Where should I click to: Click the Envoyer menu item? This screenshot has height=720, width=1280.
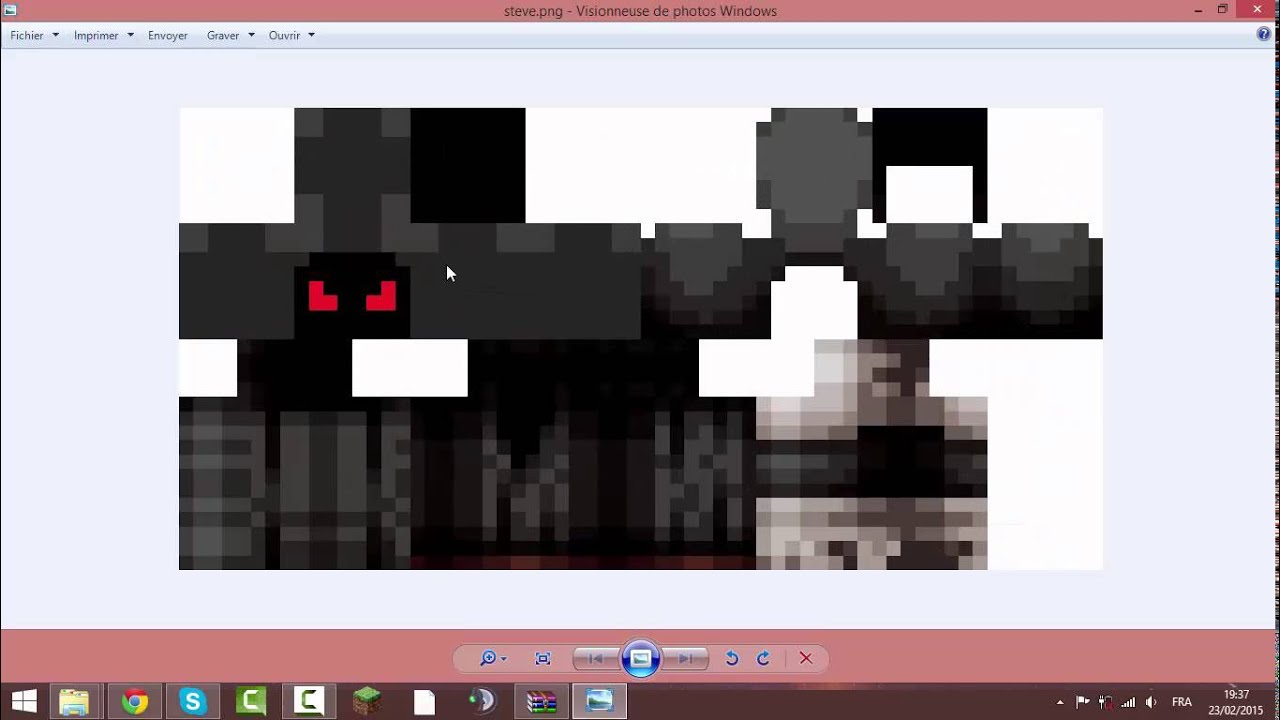[x=168, y=35]
